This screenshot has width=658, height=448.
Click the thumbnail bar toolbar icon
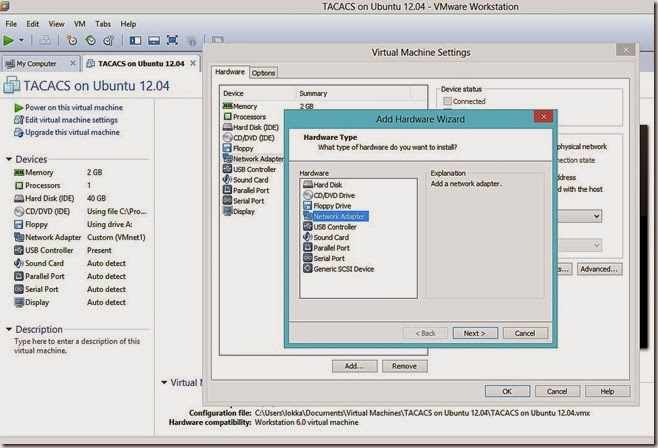(x=154, y=41)
